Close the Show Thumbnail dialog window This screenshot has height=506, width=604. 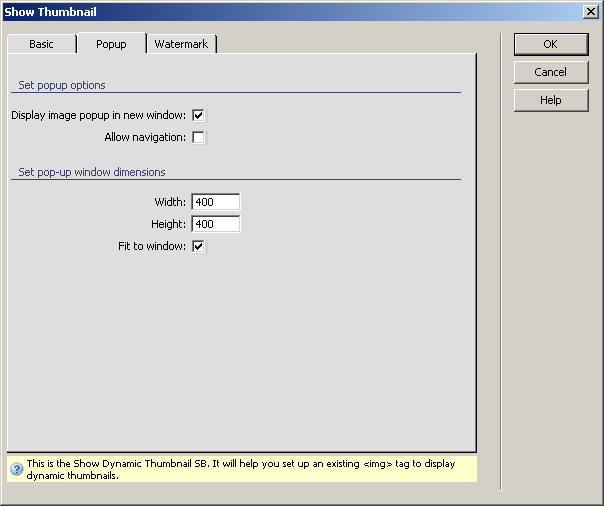point(591,11)
